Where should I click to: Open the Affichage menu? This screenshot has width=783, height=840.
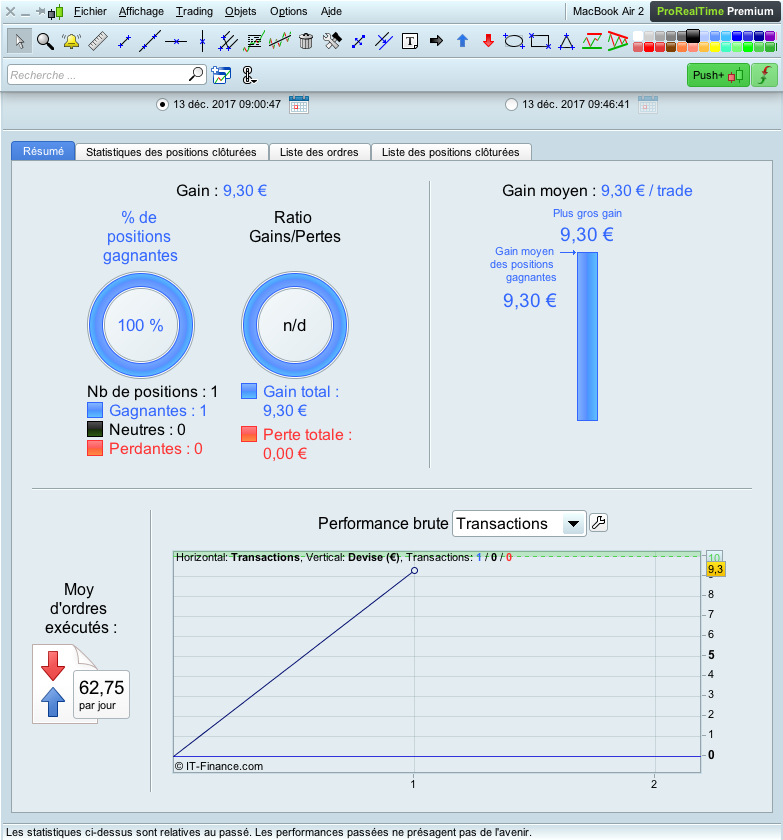[141, 11]
